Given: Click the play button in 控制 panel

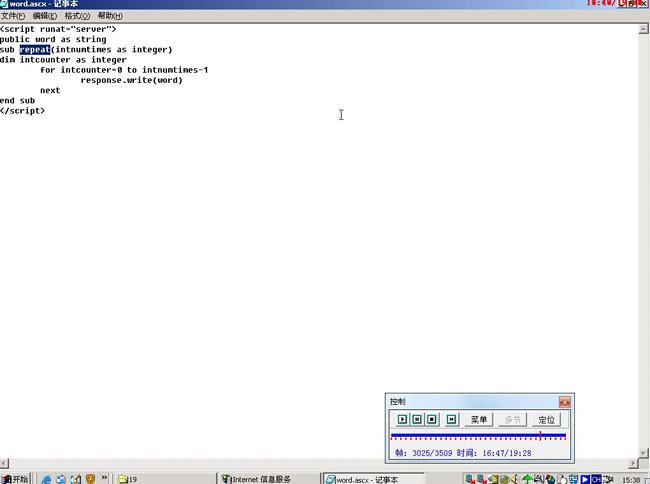Looking at the screenshot, I should 402,419.
